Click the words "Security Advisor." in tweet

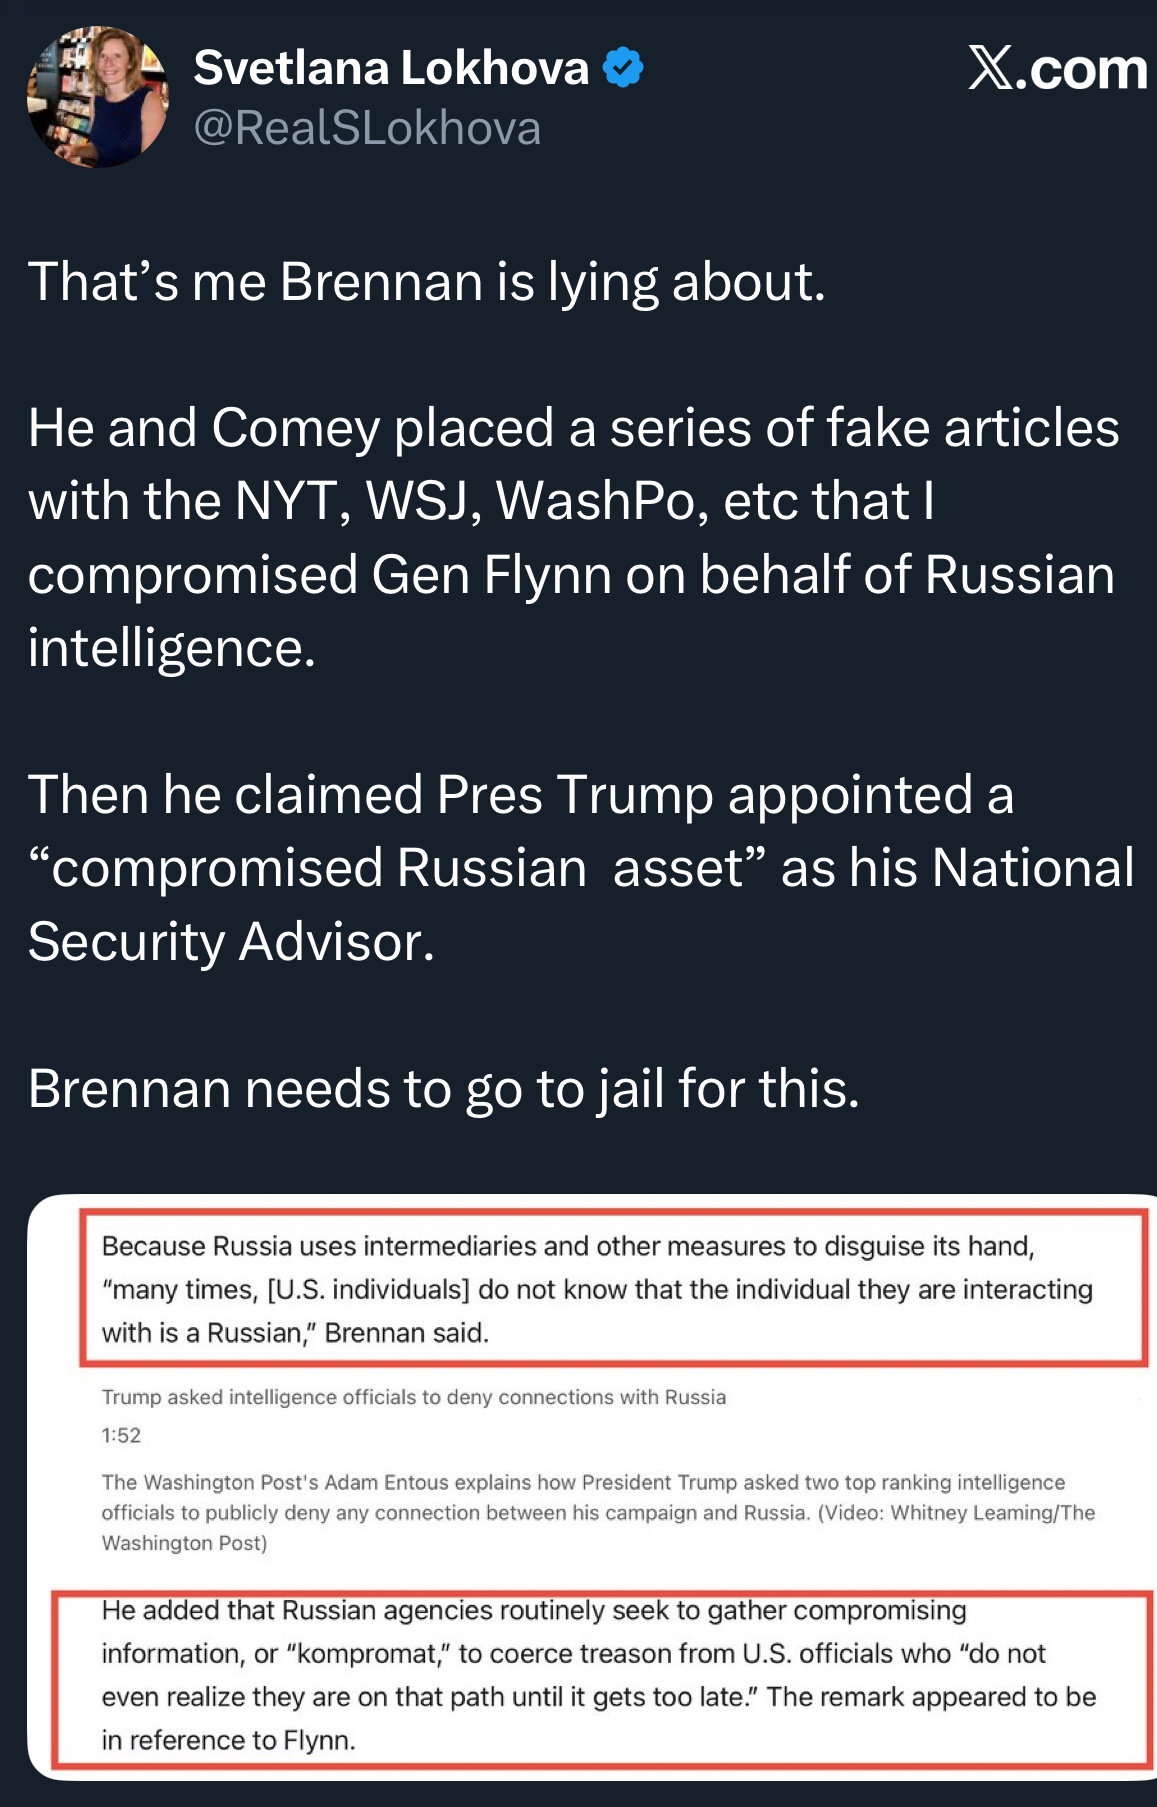coord(231,942)
